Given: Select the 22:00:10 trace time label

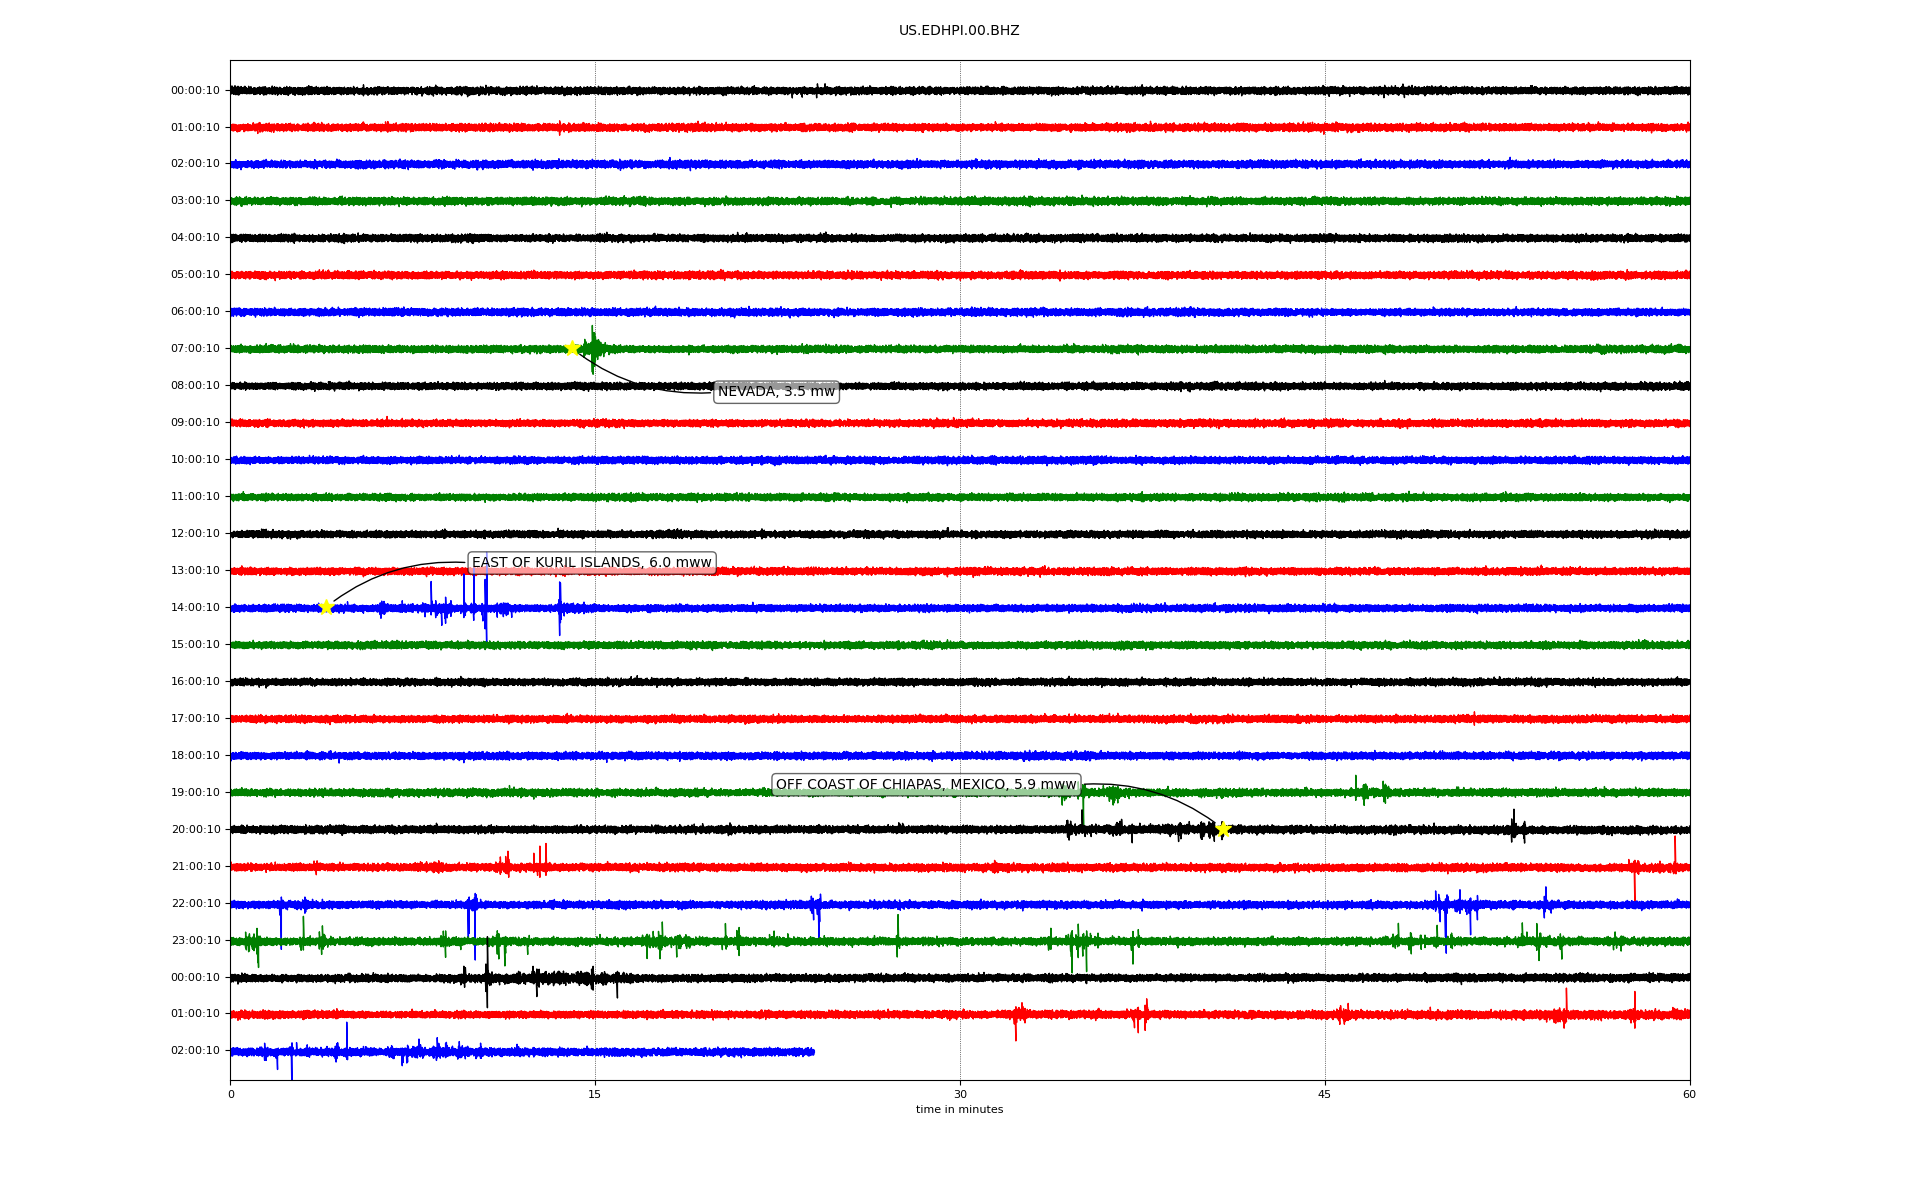Looking at the screenshot, I should tap(195, 904).
